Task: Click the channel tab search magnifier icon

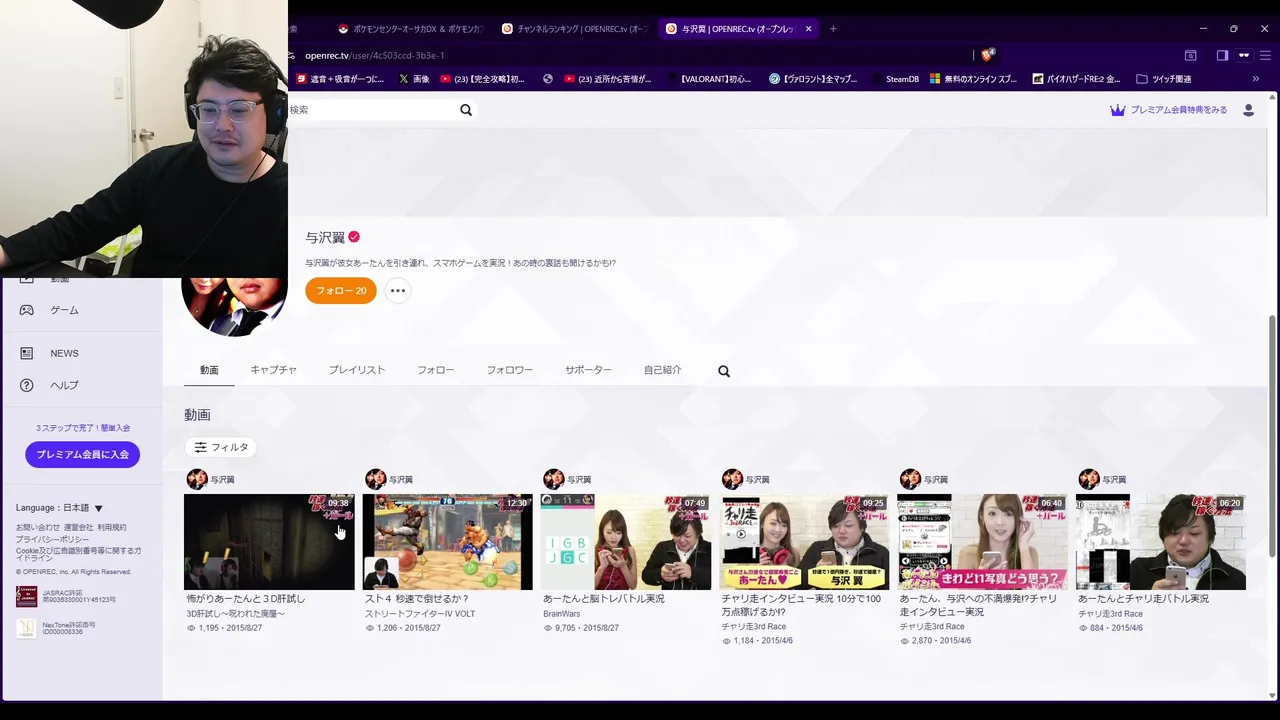Action: pyautogui.click(x=724, y=371)
